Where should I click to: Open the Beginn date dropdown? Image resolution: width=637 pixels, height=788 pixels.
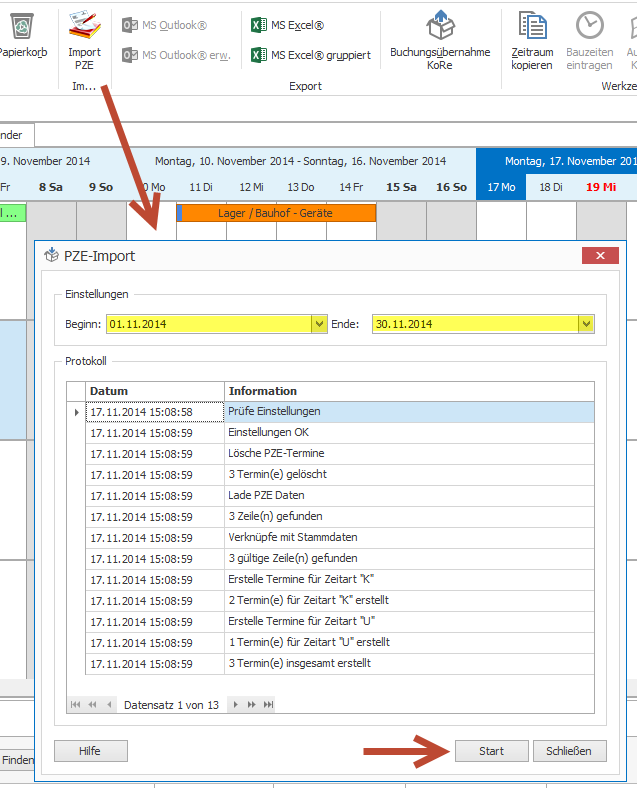coord(319,324)
